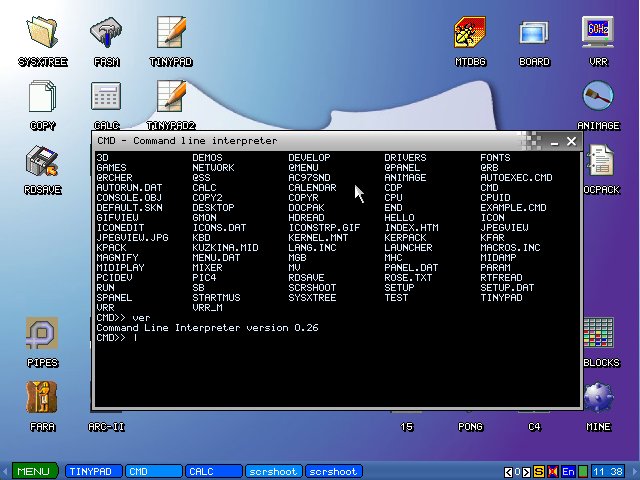Launch the FASM assembler desktop icon
The width and height of the screenshot is (640, 480).
(x=106, y=33)
